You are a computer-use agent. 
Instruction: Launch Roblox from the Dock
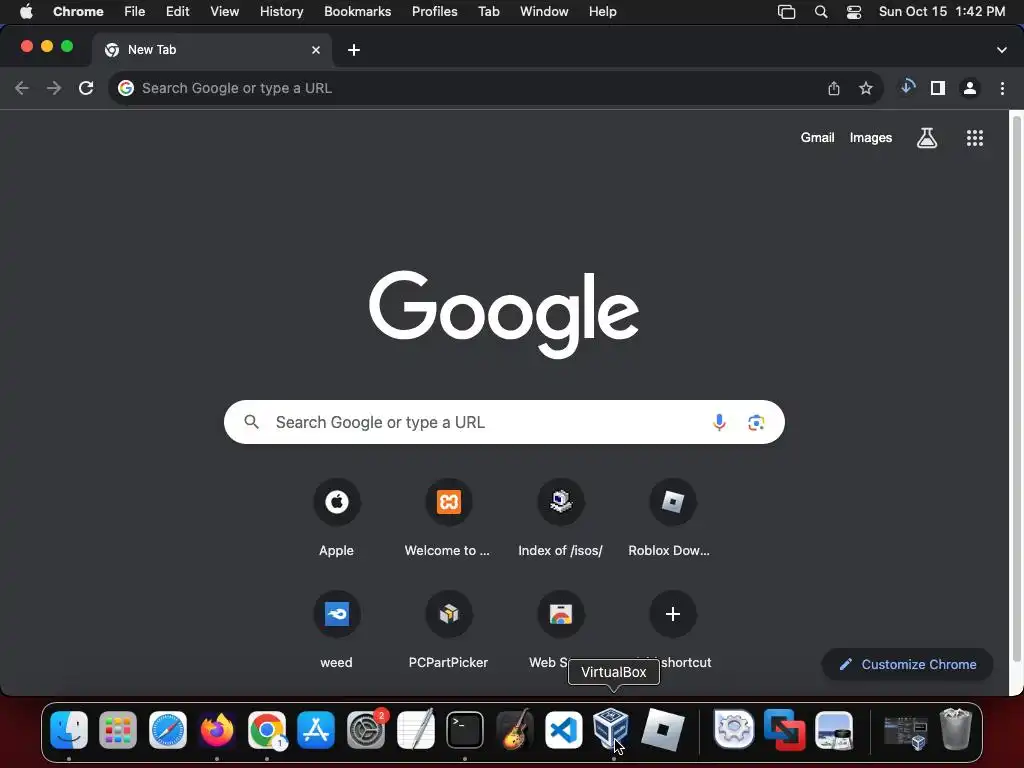[x=662, y=729]
